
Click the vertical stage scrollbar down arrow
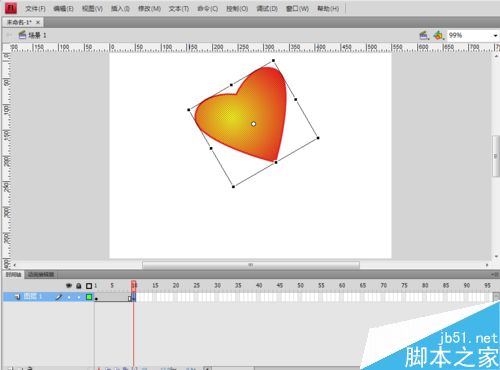(x=496, y=256)
